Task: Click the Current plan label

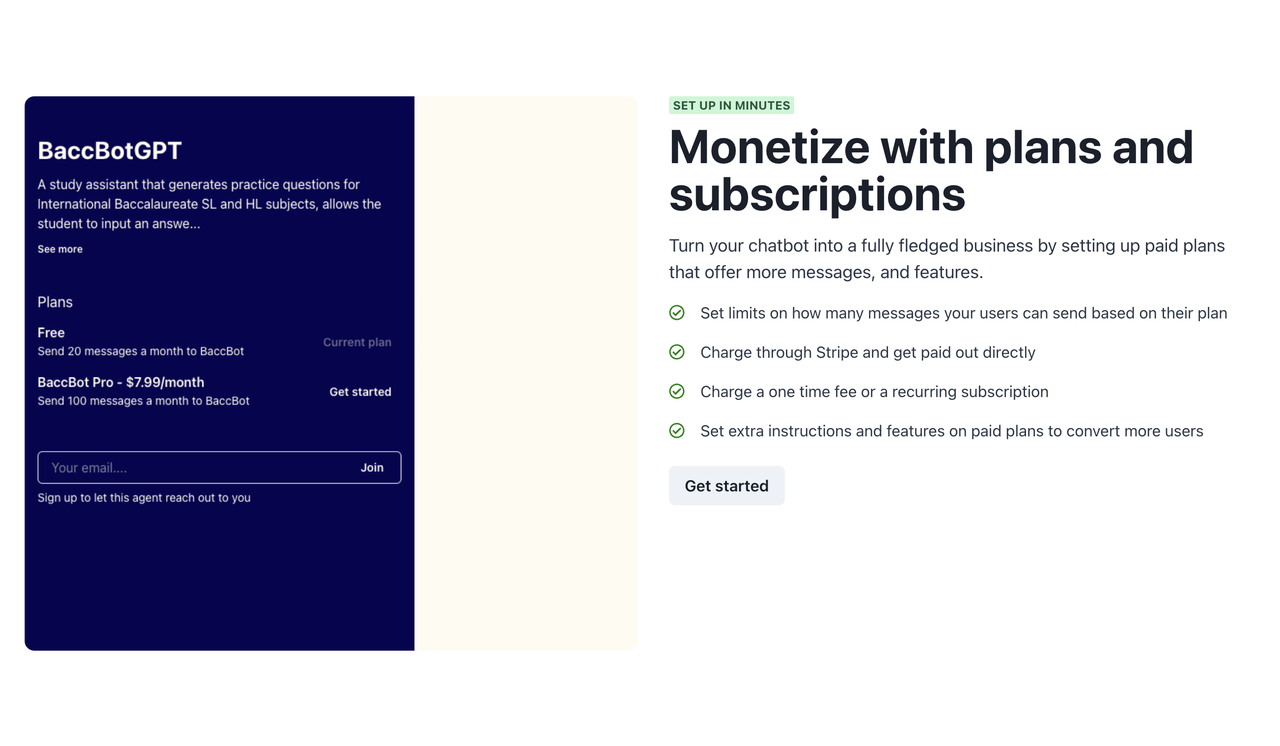Action: tap(357, 342)
